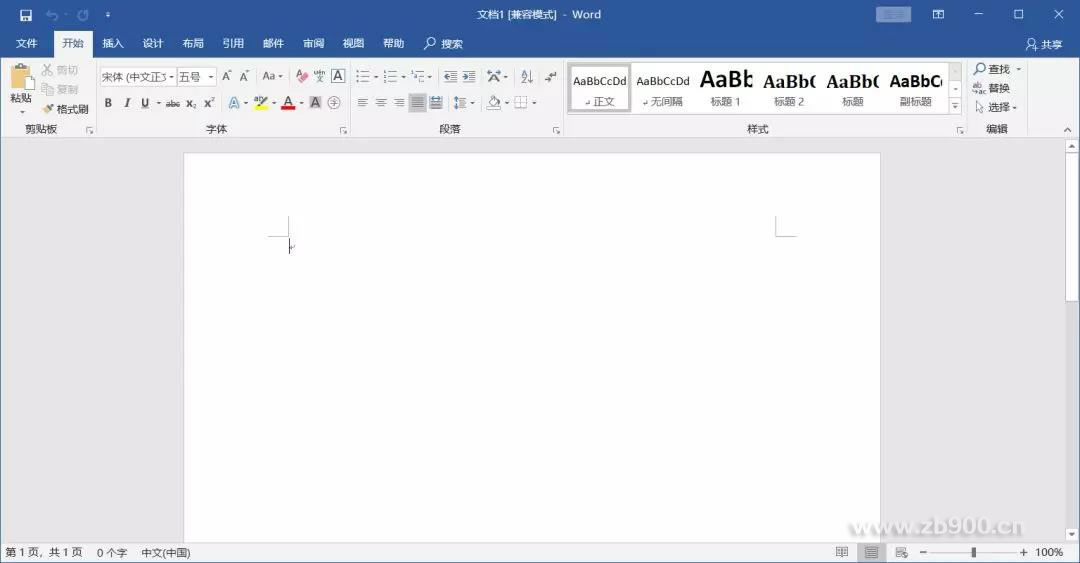Image resolution: width=1080 pixels, height=563 pixels.
Task: Click the Select (选择) button
Action: tap(996, 107)
